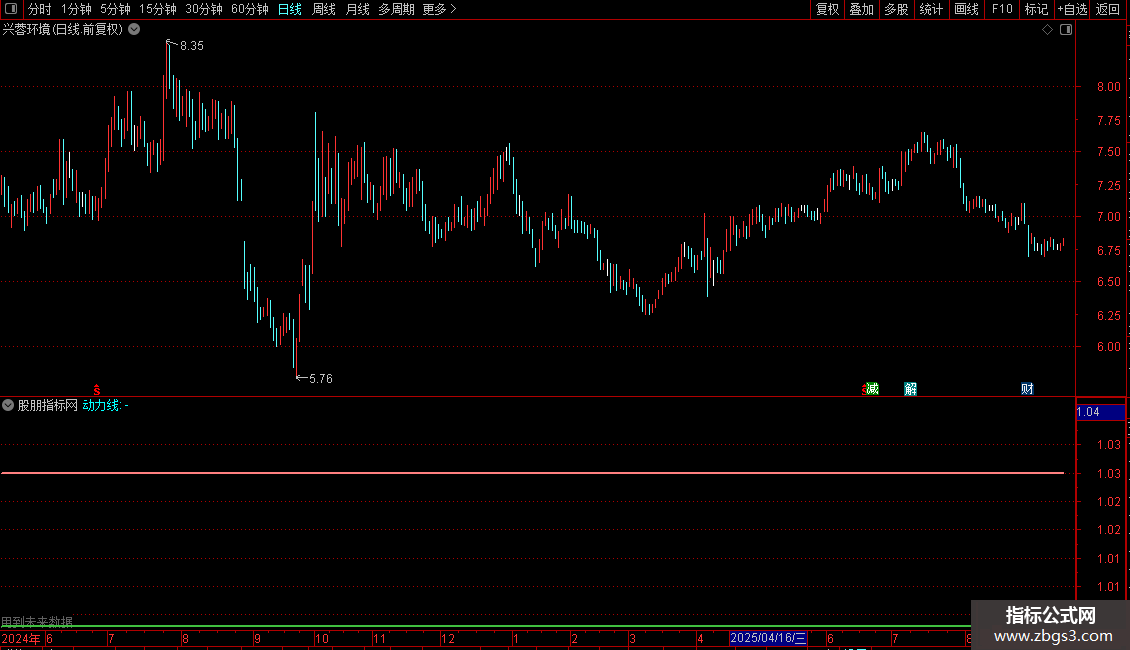
Task: Click the 2025/04/16/三 date label
Action: (768, 638)
